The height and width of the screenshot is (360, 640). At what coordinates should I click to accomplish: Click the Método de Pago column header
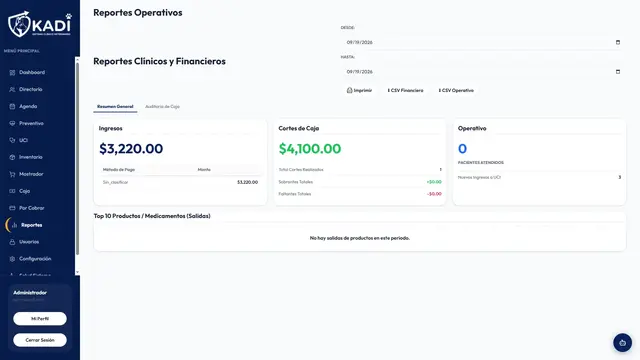(x=119, y=169)
